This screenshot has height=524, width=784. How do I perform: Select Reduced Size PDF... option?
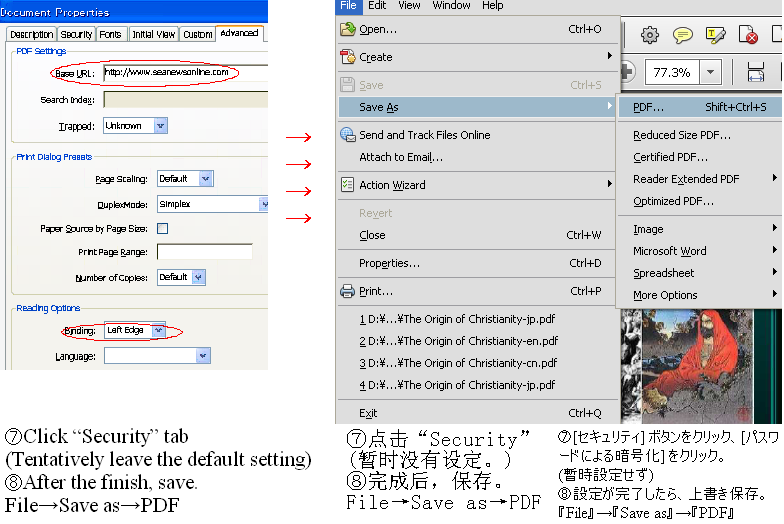682,135
